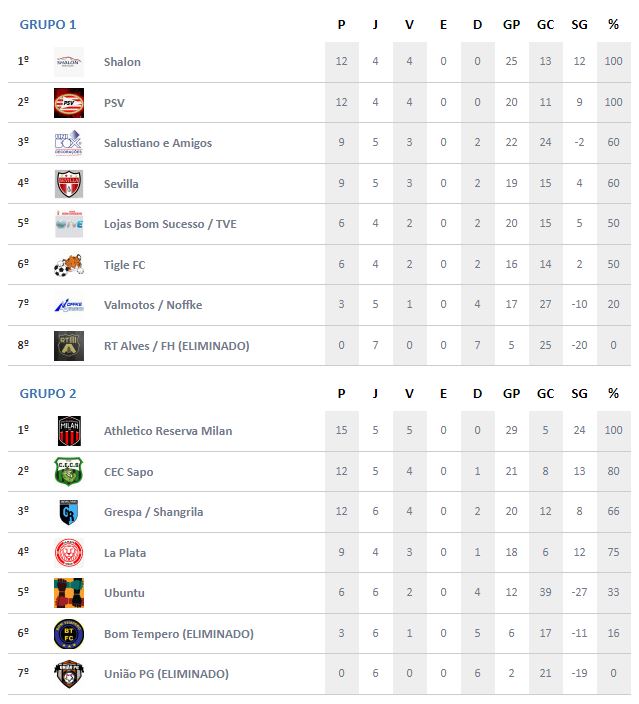Viewport: 639px width, 704px height.
Task: Open the GRUPO 2 heading
Action: (48, 393)
